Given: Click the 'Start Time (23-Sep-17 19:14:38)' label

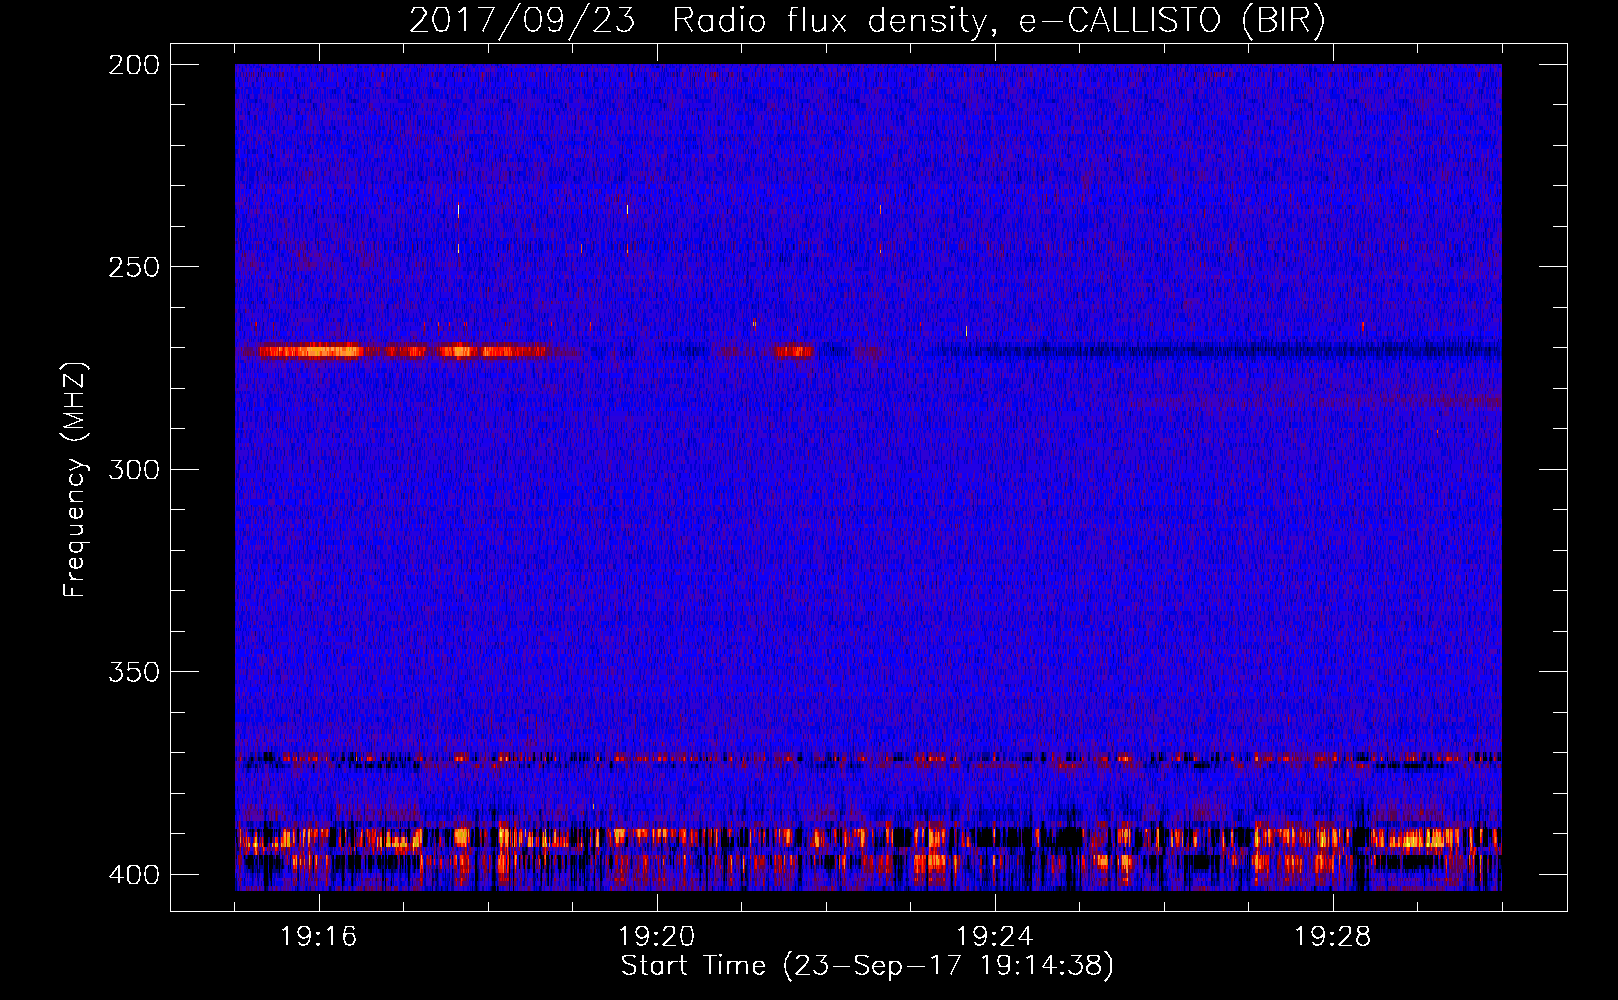Looking at the screenshot, I should pos(867,966).
